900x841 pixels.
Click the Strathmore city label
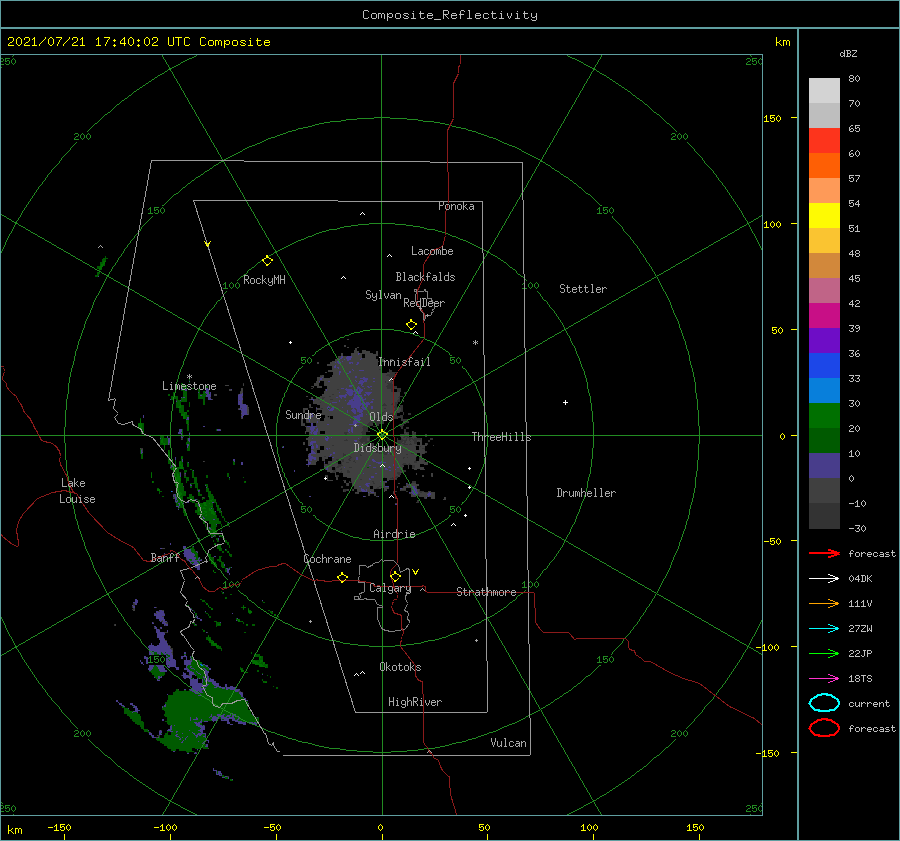[x=486, y=592]
